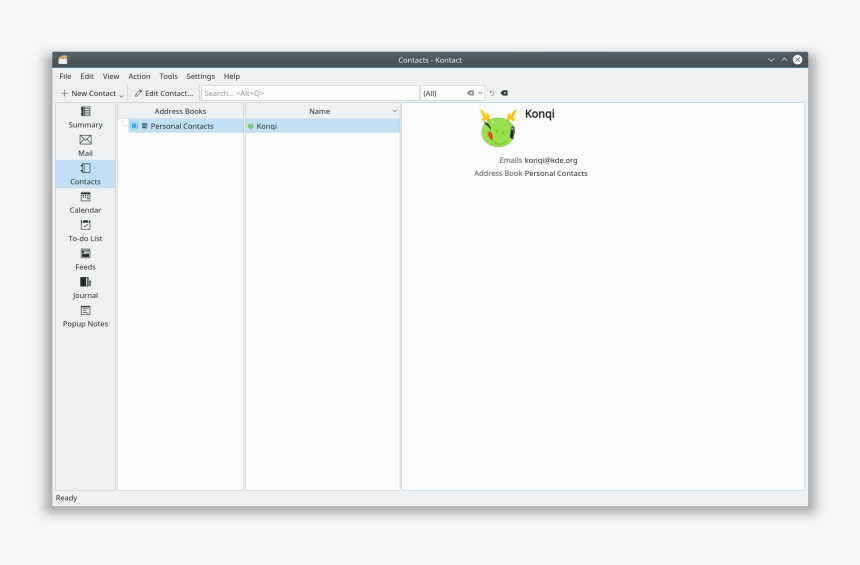Maximize the Kontact window
The width and height of the screenshot is (860, 565).
point(784,60)
